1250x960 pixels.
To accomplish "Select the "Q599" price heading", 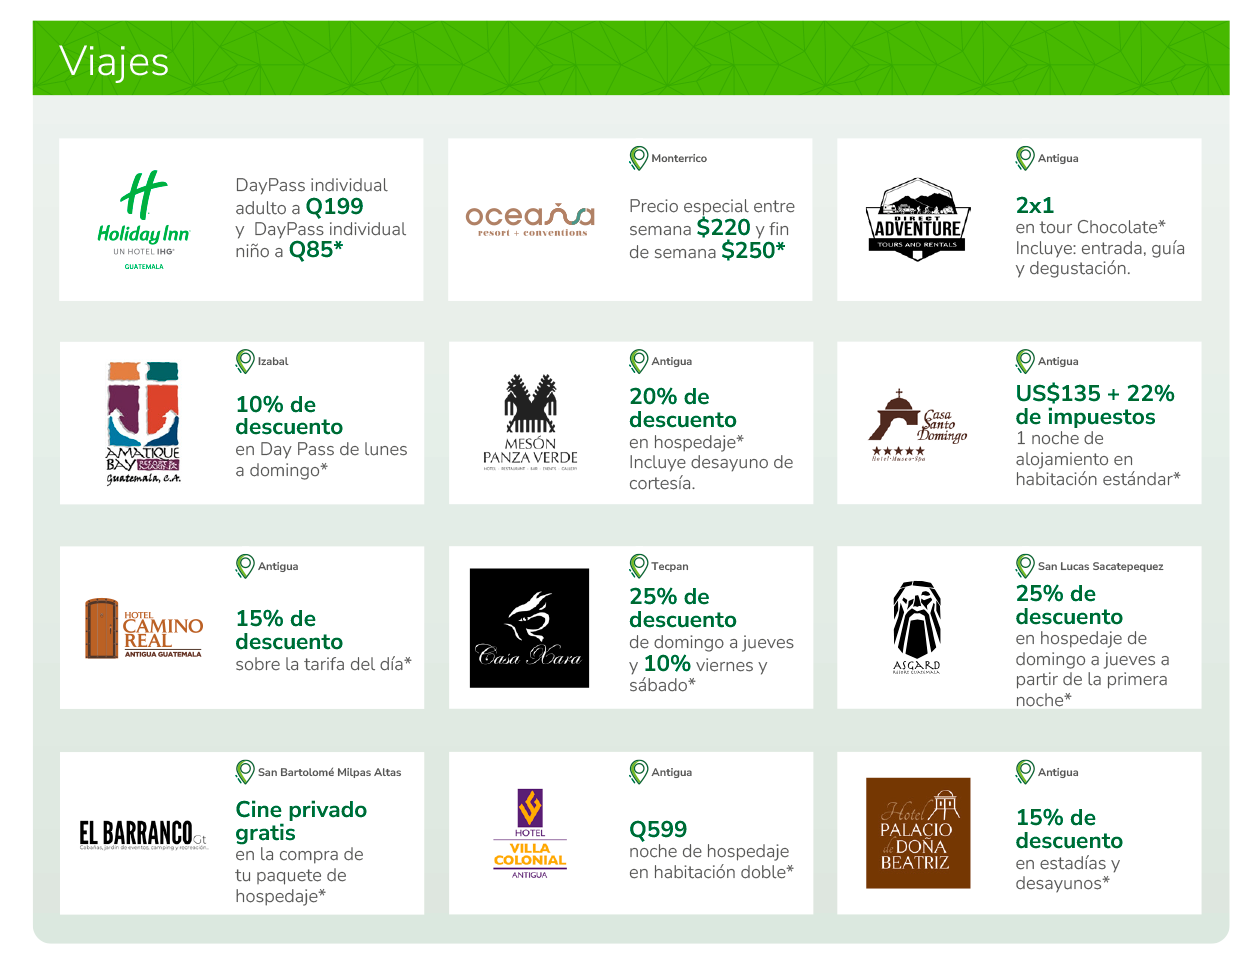I will (x=658, y=829).
